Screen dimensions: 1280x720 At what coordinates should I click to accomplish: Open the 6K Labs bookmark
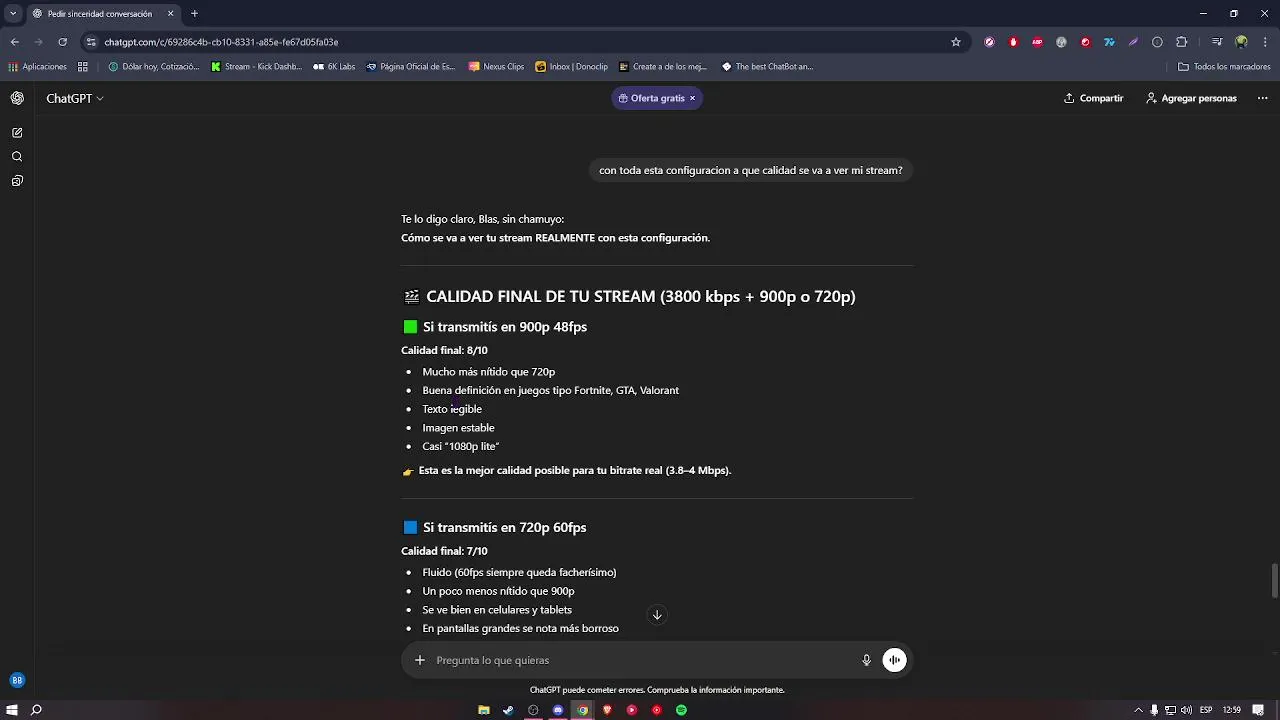tap(334, 67)
